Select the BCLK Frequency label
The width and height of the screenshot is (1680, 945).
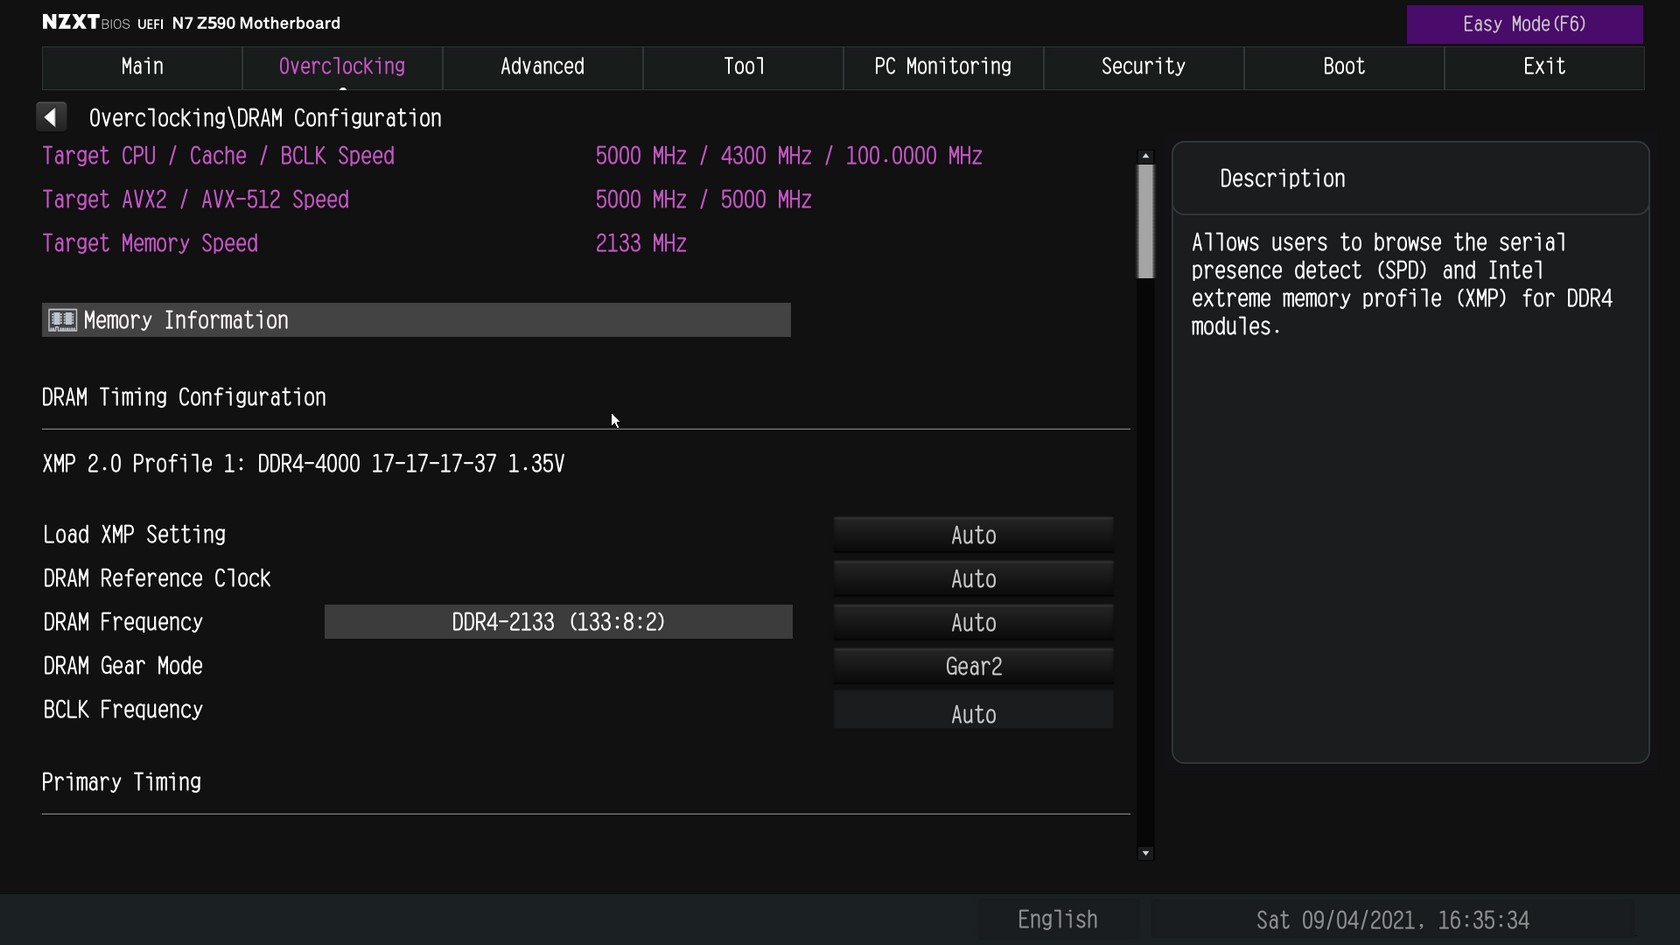click(123, 710)
